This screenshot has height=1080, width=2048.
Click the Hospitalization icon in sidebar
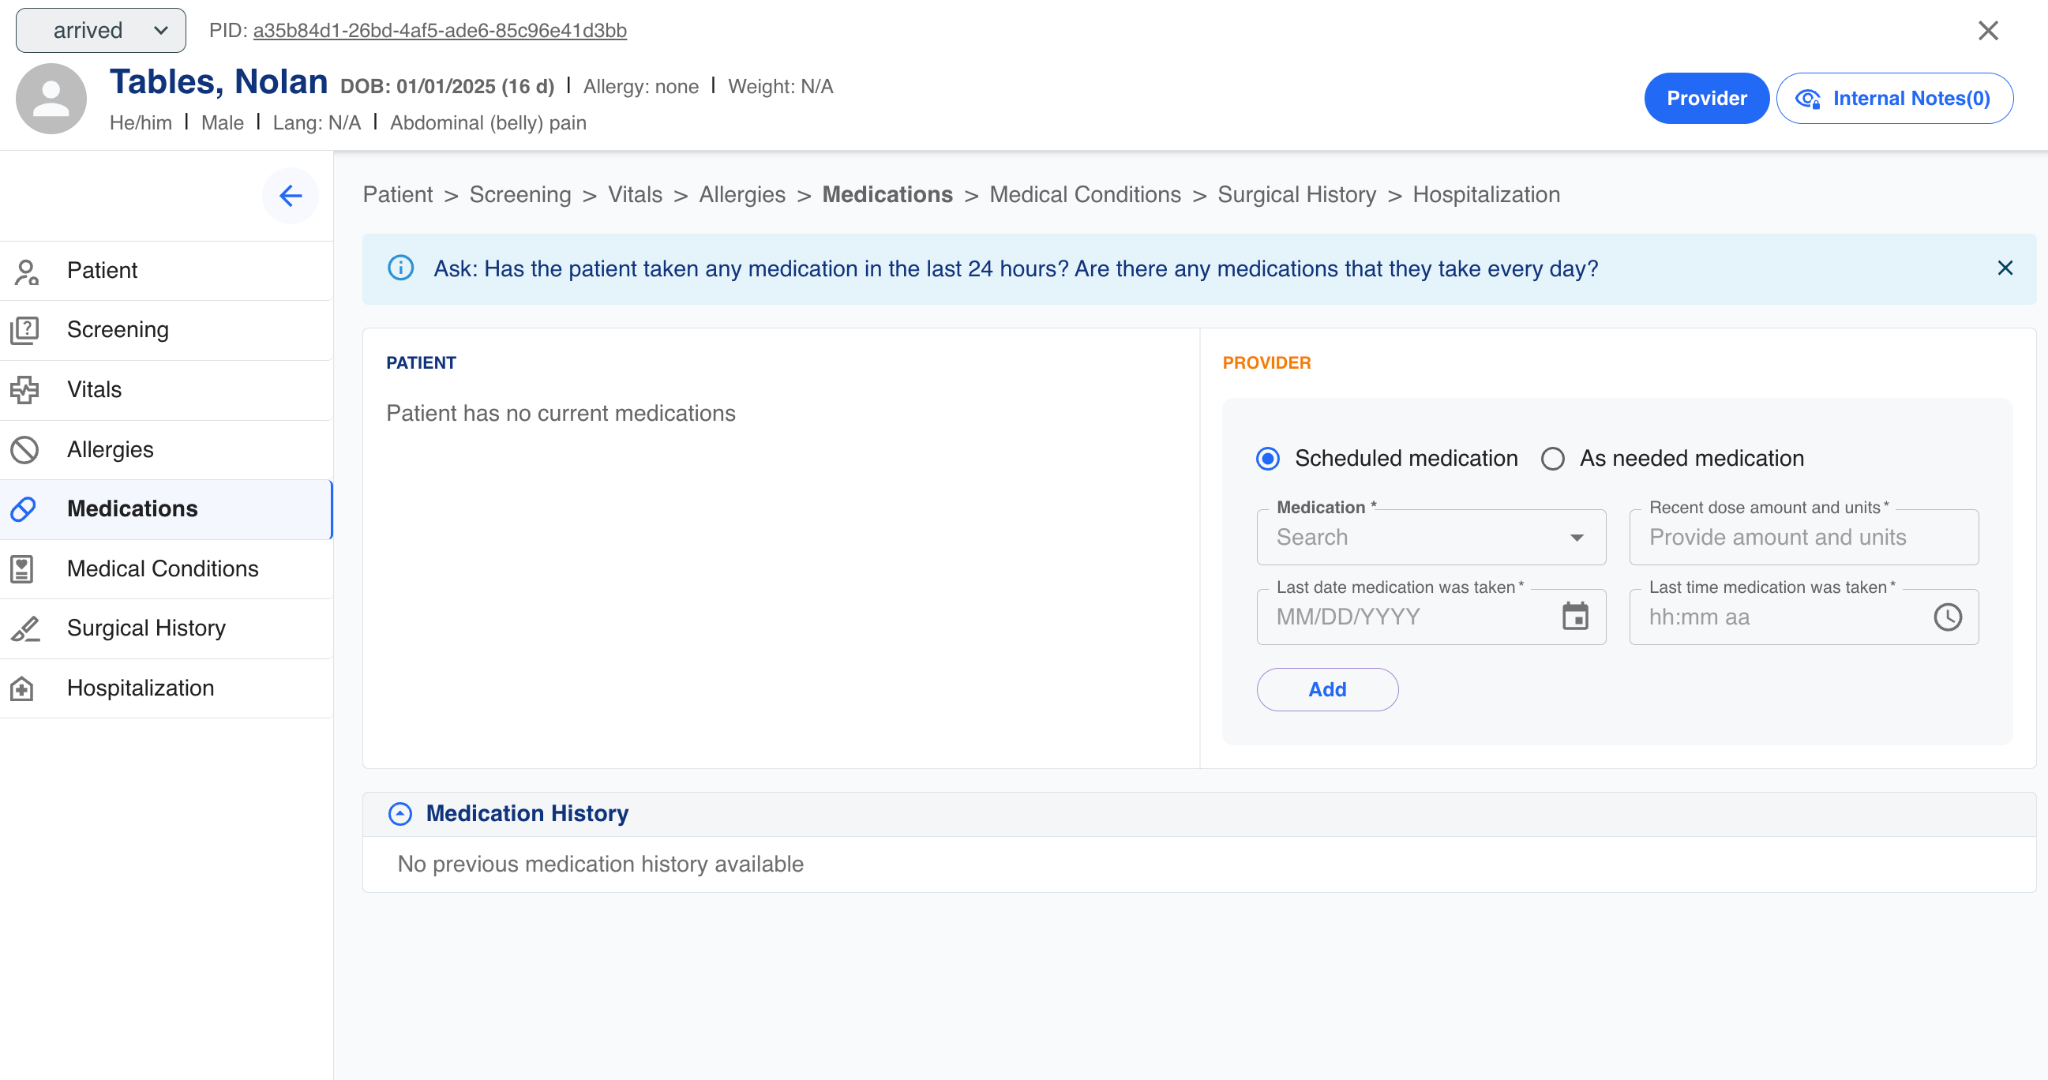point(22,688)
